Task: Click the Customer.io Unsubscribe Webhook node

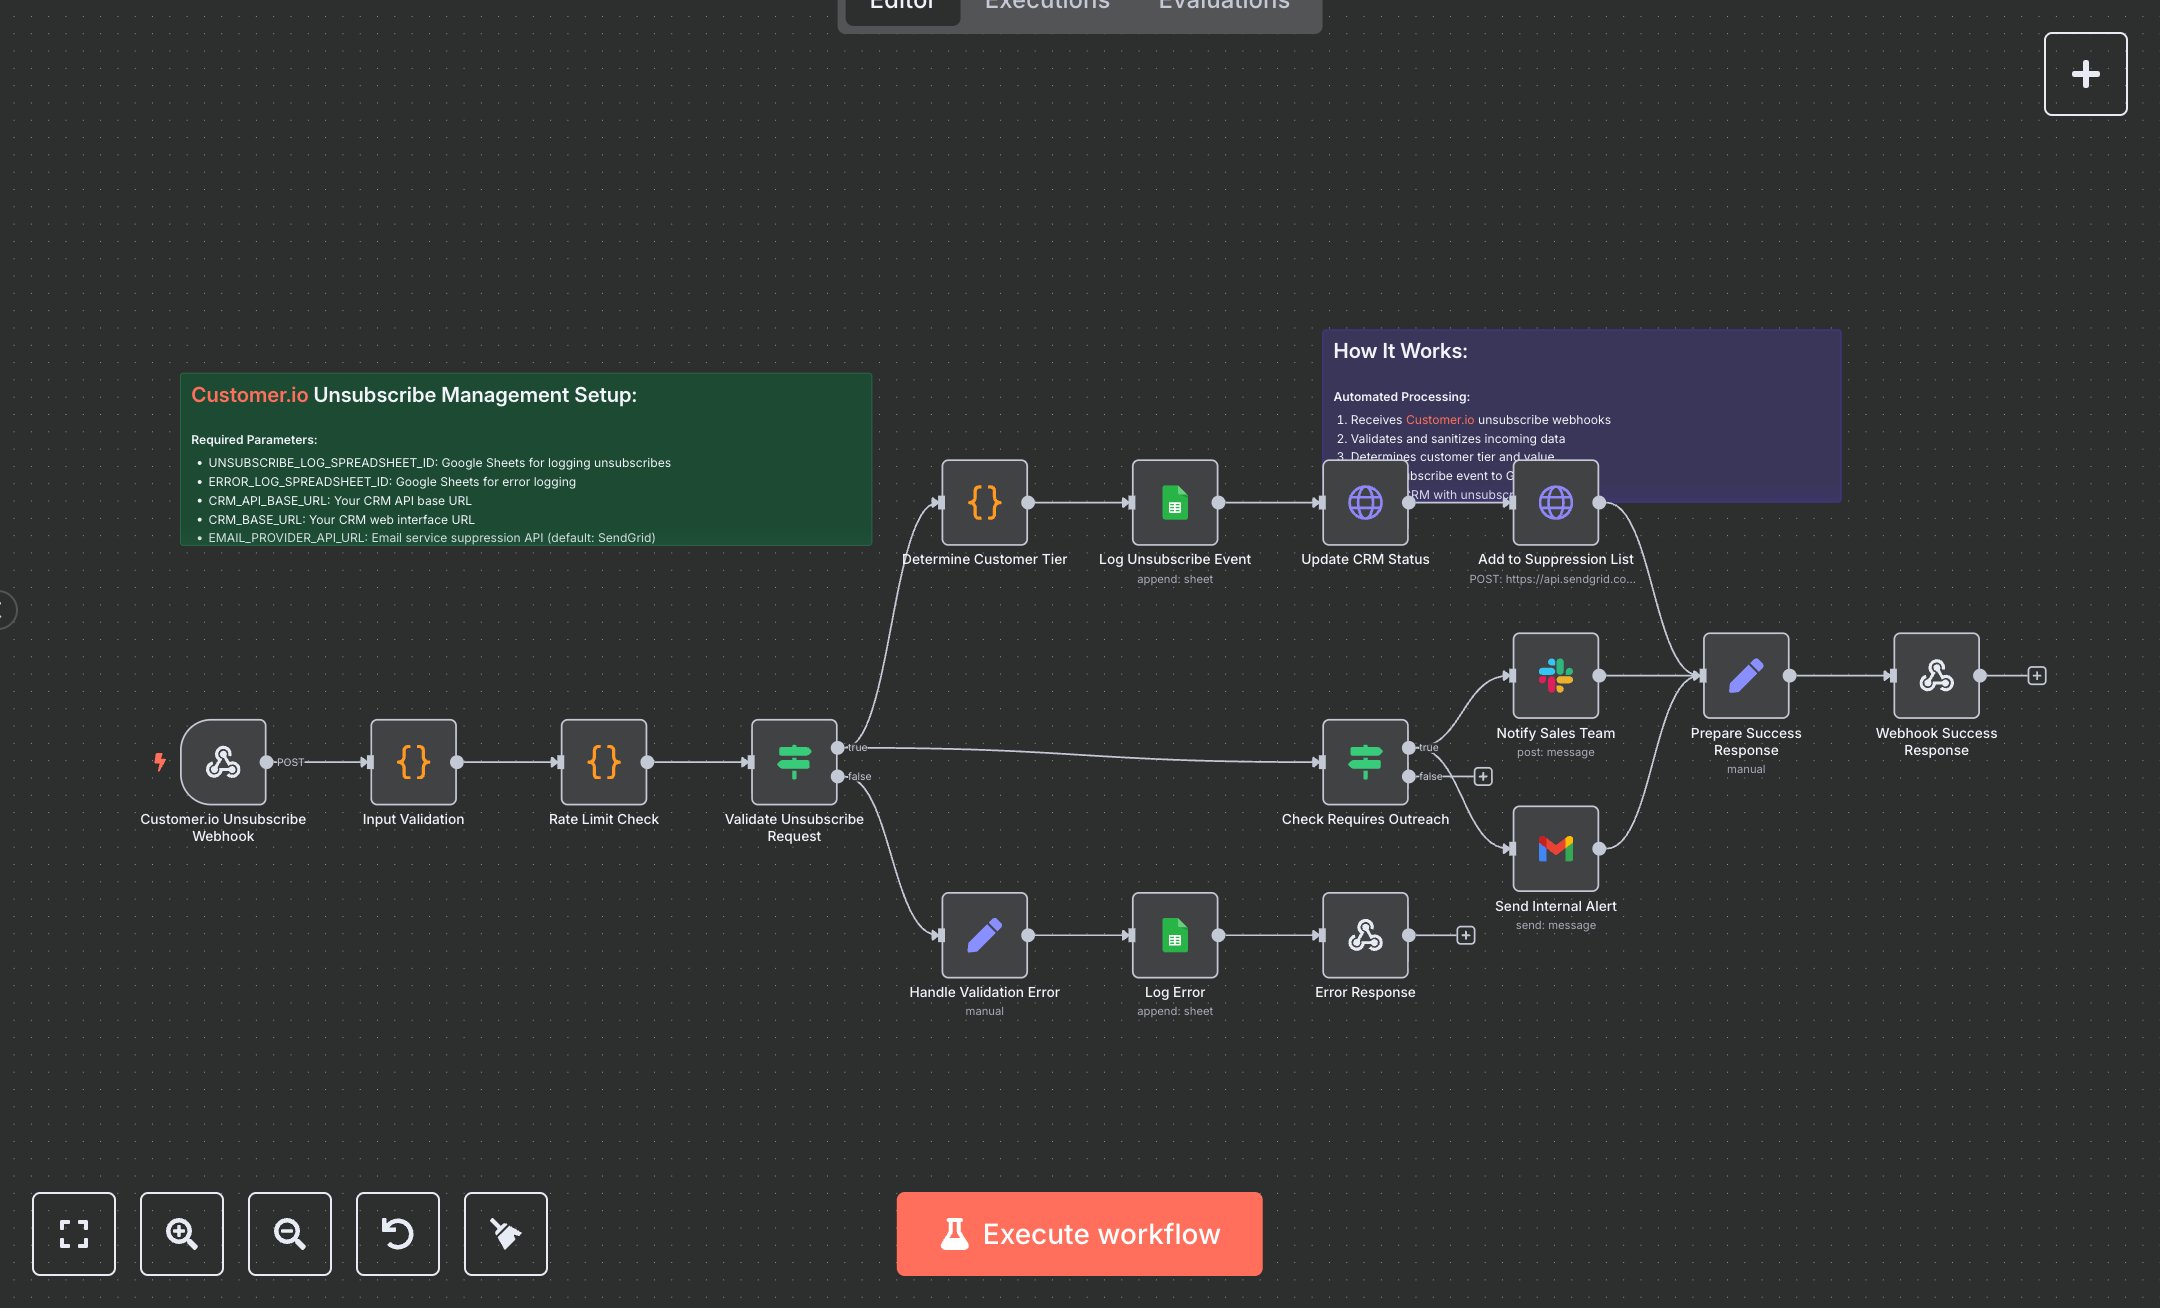Action: pyautogui.click(x=223, y=762)
